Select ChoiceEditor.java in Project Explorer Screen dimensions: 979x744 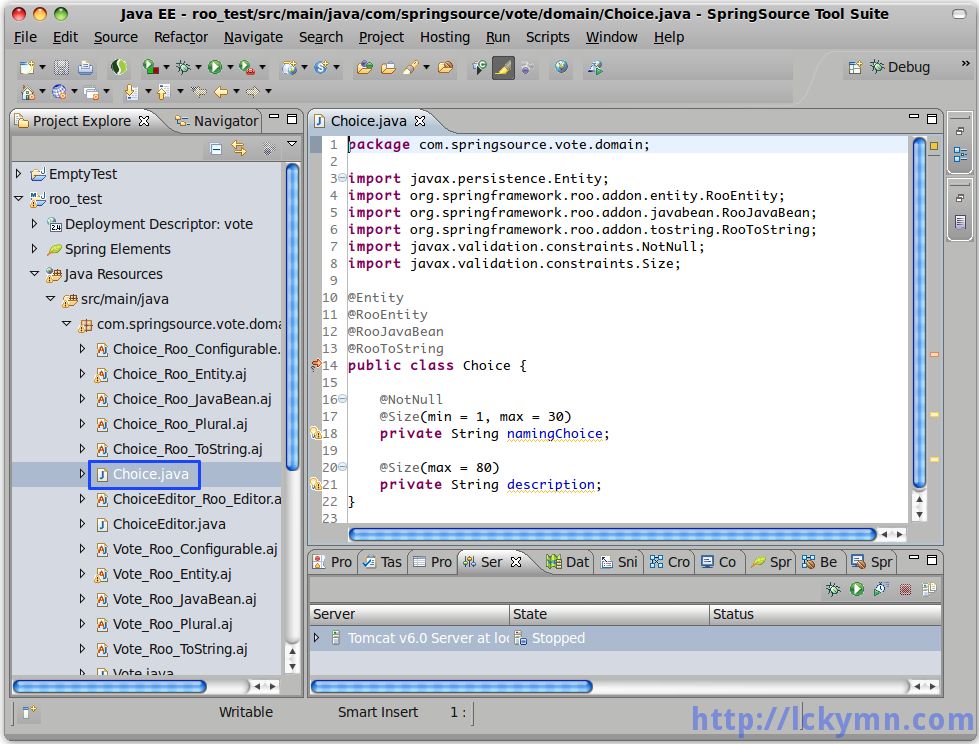click(x=161, y=524)
